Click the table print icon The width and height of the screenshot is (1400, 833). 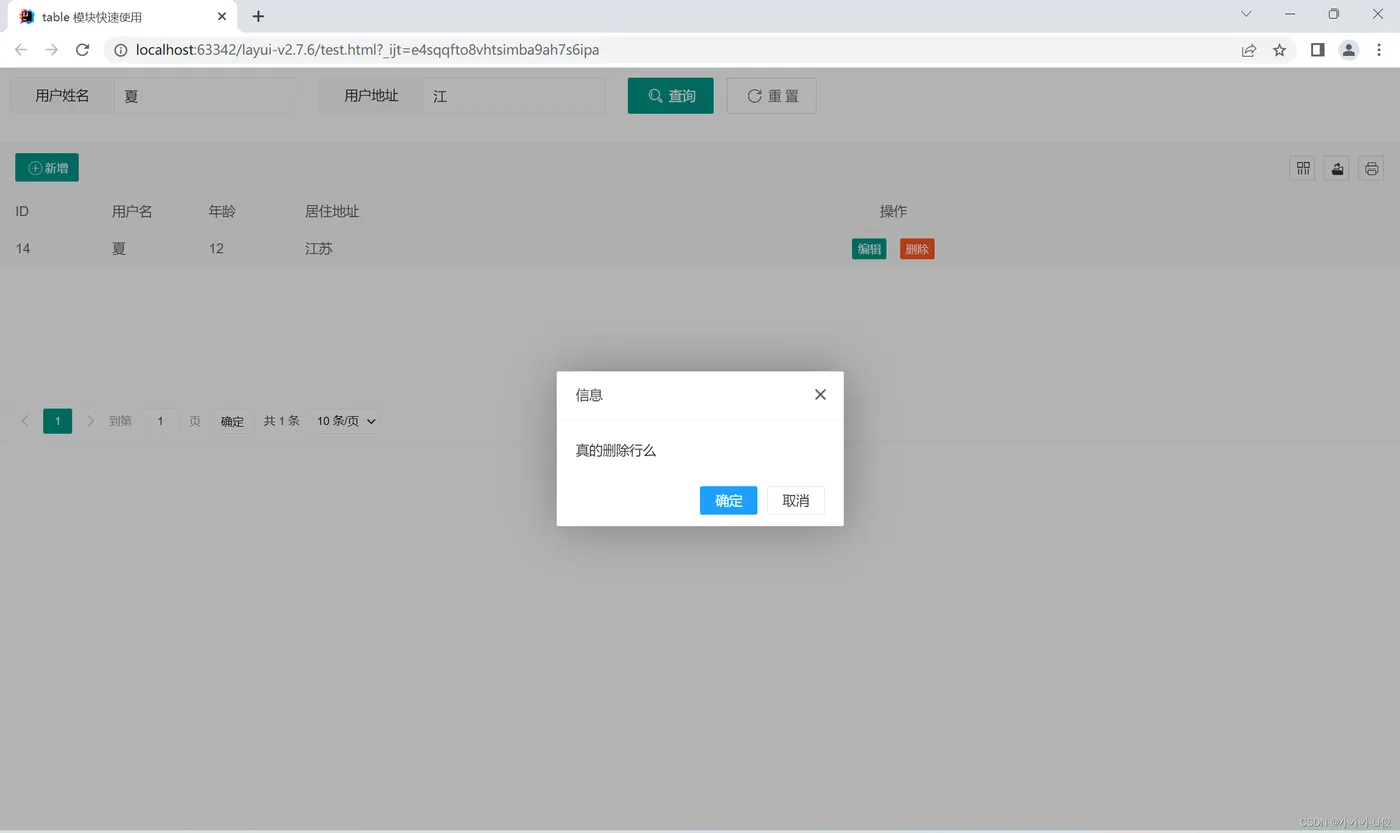coord(1371,168)
